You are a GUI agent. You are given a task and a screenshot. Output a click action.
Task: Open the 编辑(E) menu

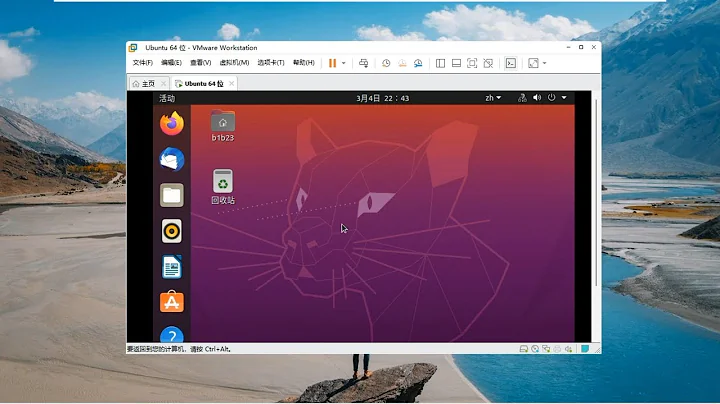(x=171, y=63)
